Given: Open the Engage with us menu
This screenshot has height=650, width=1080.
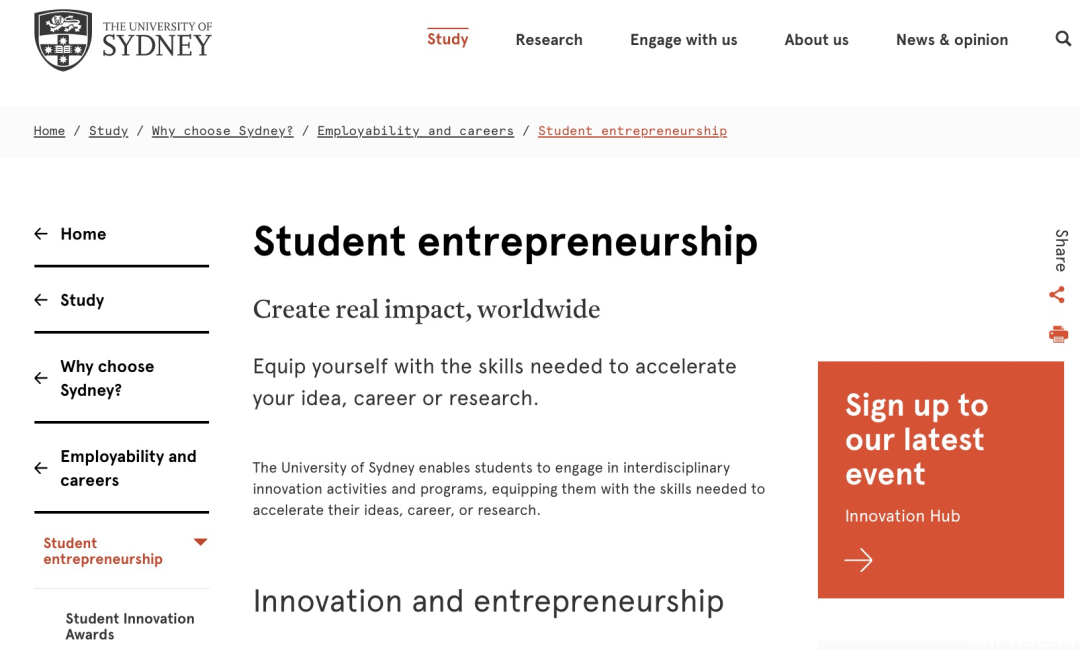Looking at the screenshot, I should pyautogui.click(x=683, y=40).
